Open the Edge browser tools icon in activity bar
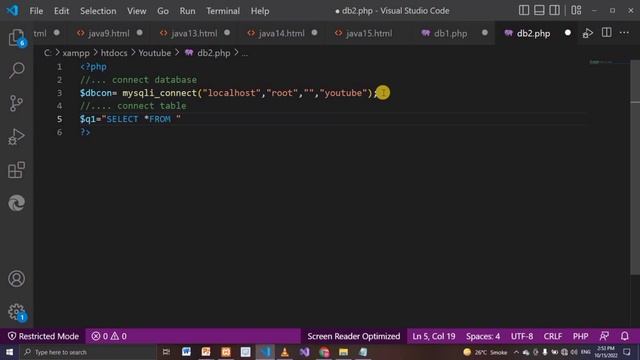Viewport: 640px width, 360px height. click(16, 203)
